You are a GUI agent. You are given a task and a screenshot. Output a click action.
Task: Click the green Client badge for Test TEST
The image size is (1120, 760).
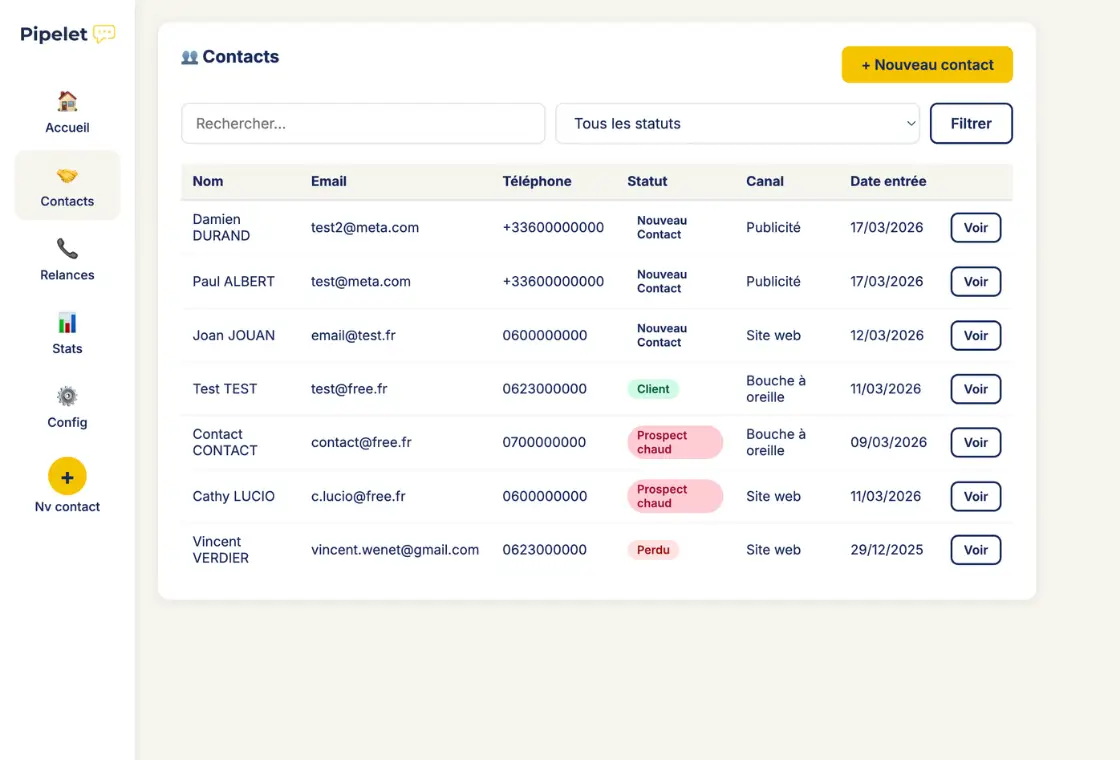click(653, 388)
